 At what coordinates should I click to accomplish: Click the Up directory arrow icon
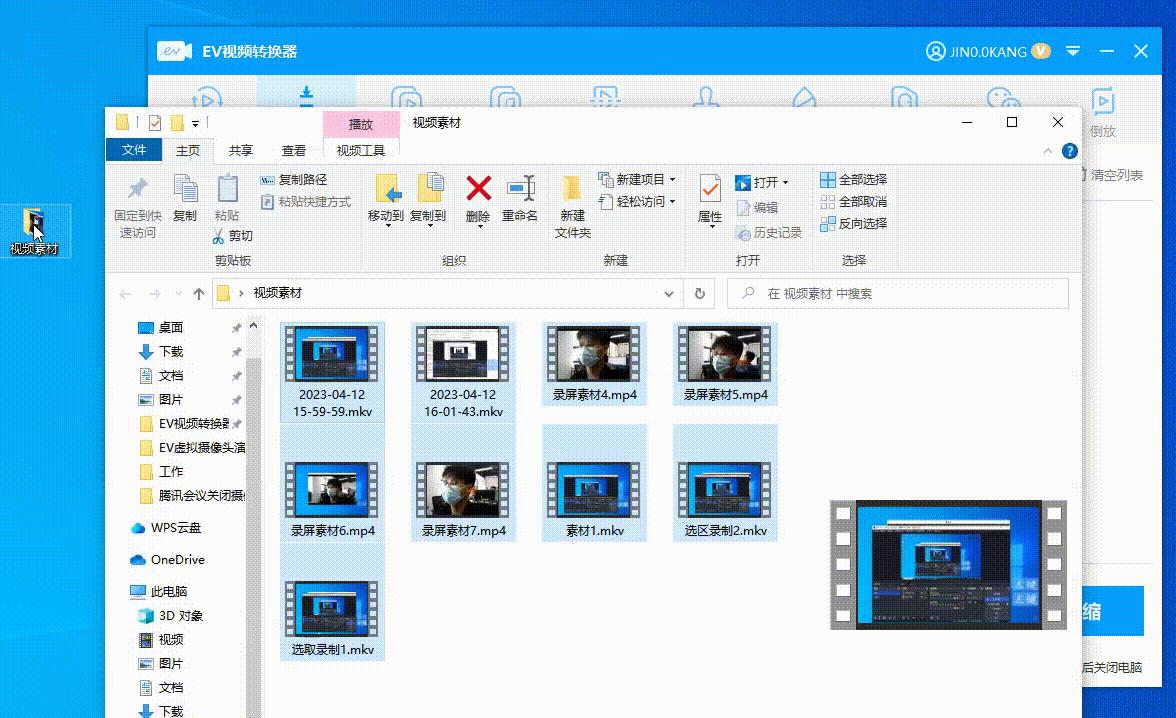click(x=199, y=294)
